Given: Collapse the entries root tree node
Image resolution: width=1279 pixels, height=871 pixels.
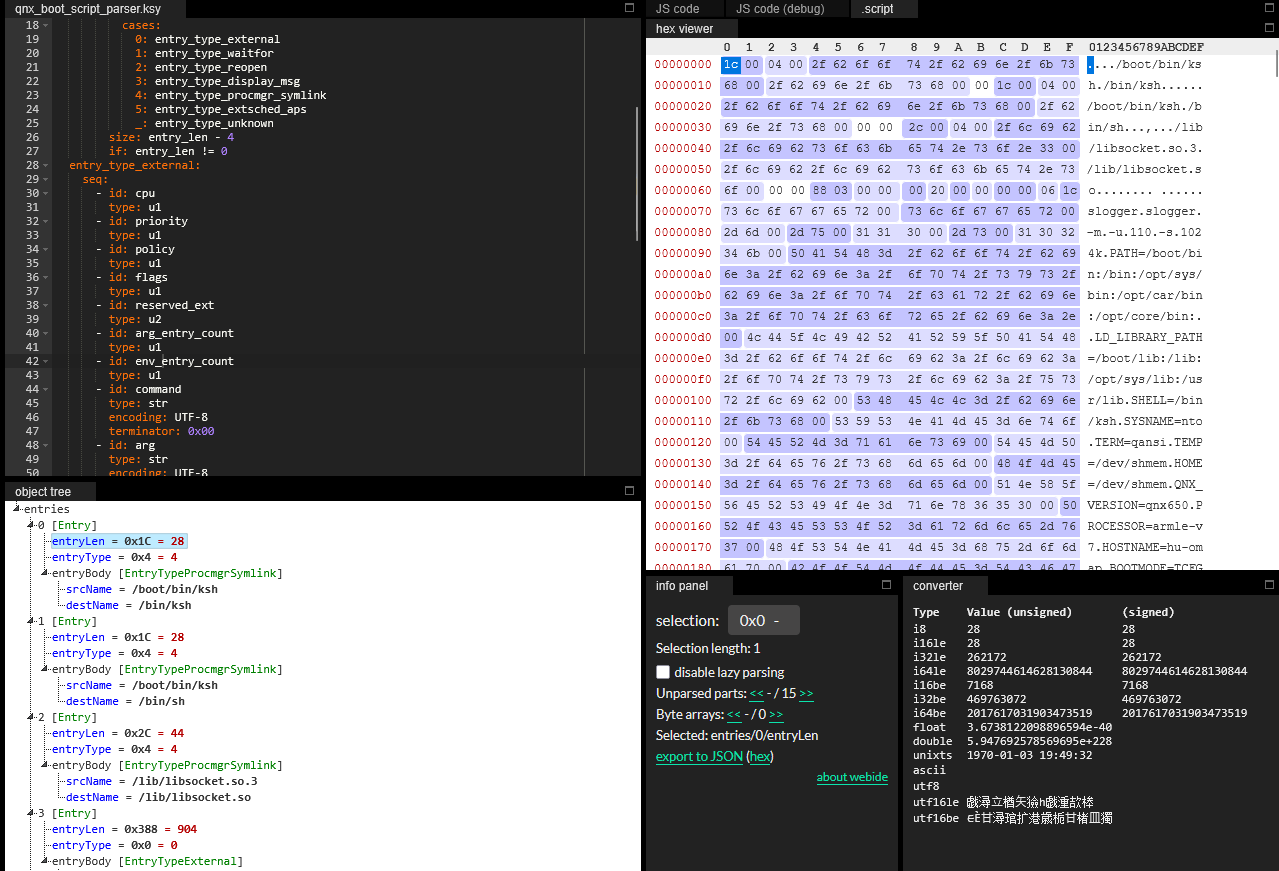Looking at the screenshot, I should tap(18, 509).
